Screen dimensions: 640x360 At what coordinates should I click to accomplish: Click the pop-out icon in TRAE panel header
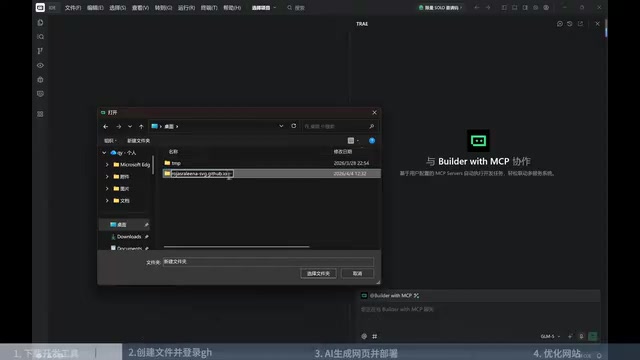pyautogui.click(x=580, y=24)
